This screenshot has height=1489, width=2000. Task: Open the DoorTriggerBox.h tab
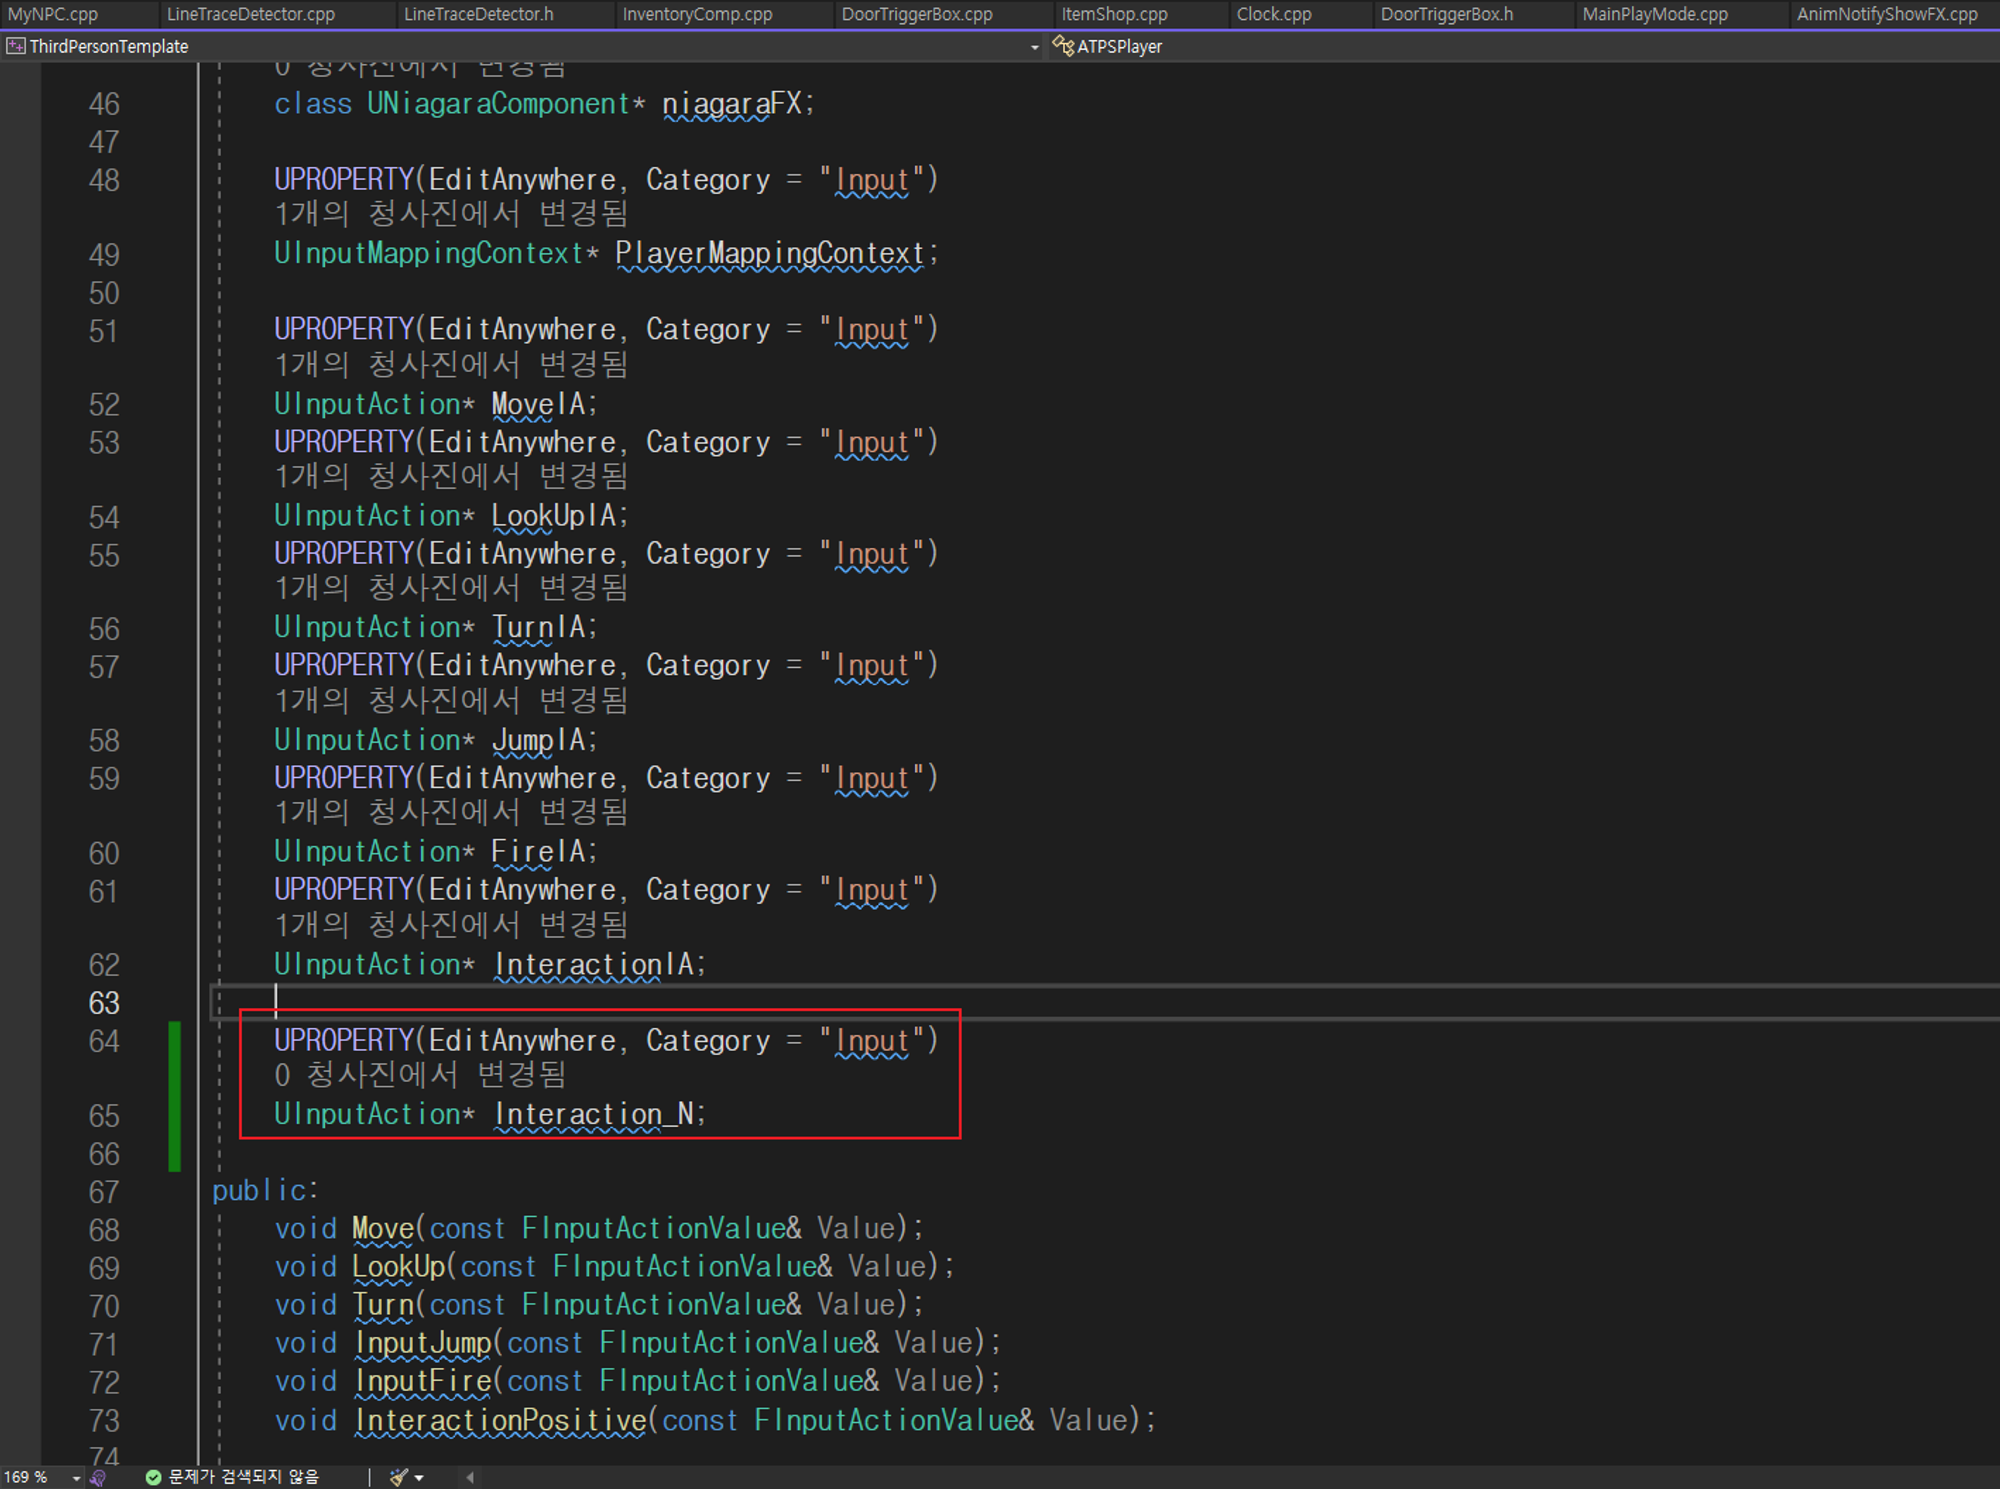pos(1446,14)
